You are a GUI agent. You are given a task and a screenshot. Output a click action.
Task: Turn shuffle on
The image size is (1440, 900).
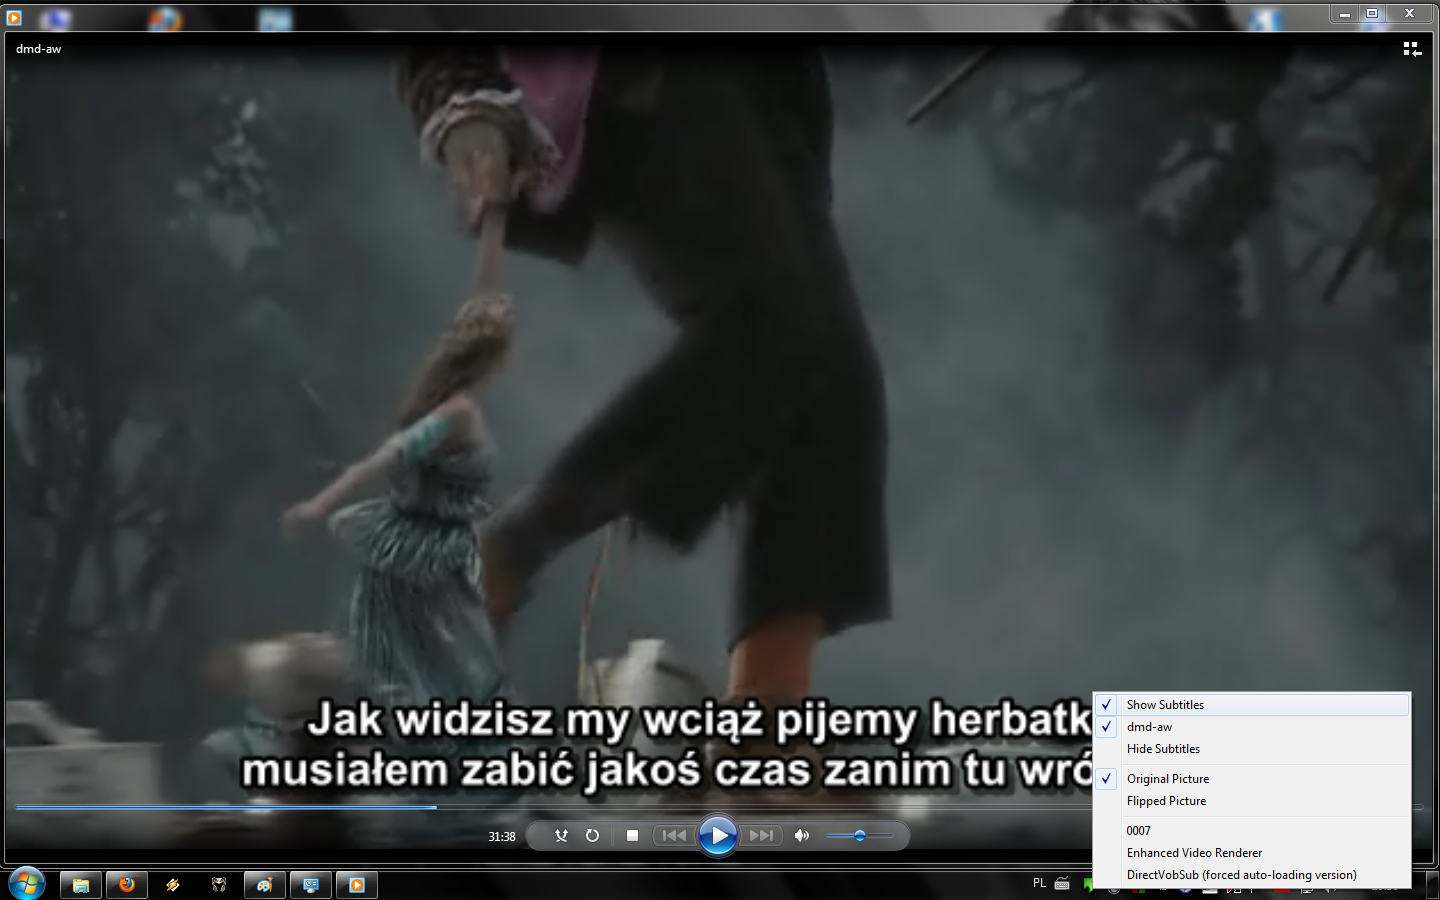[x=561, y=835]
